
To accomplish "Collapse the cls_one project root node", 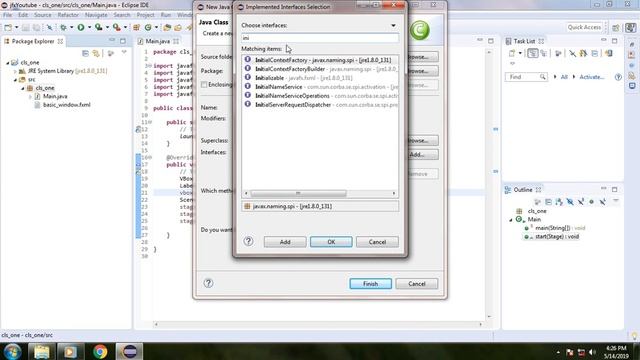I will [7, 63].
